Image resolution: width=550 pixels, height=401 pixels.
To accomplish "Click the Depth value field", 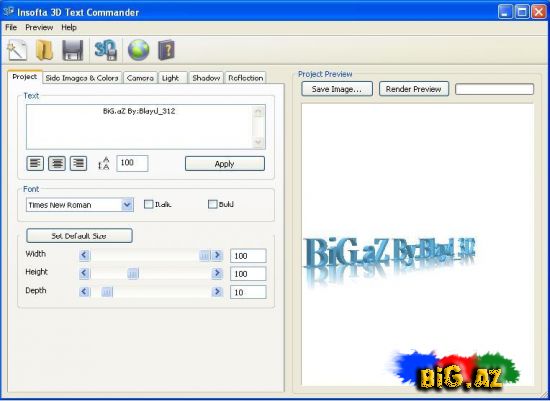I will pos(248,292).
